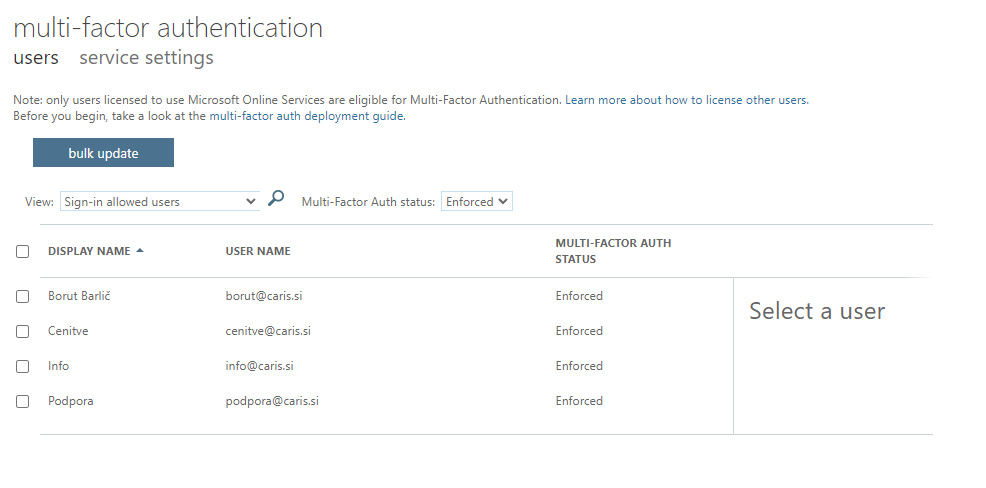Click the podpora@caris.si username
The width and height of the screenshot is (986, 488).
click(x=272, y=401)
